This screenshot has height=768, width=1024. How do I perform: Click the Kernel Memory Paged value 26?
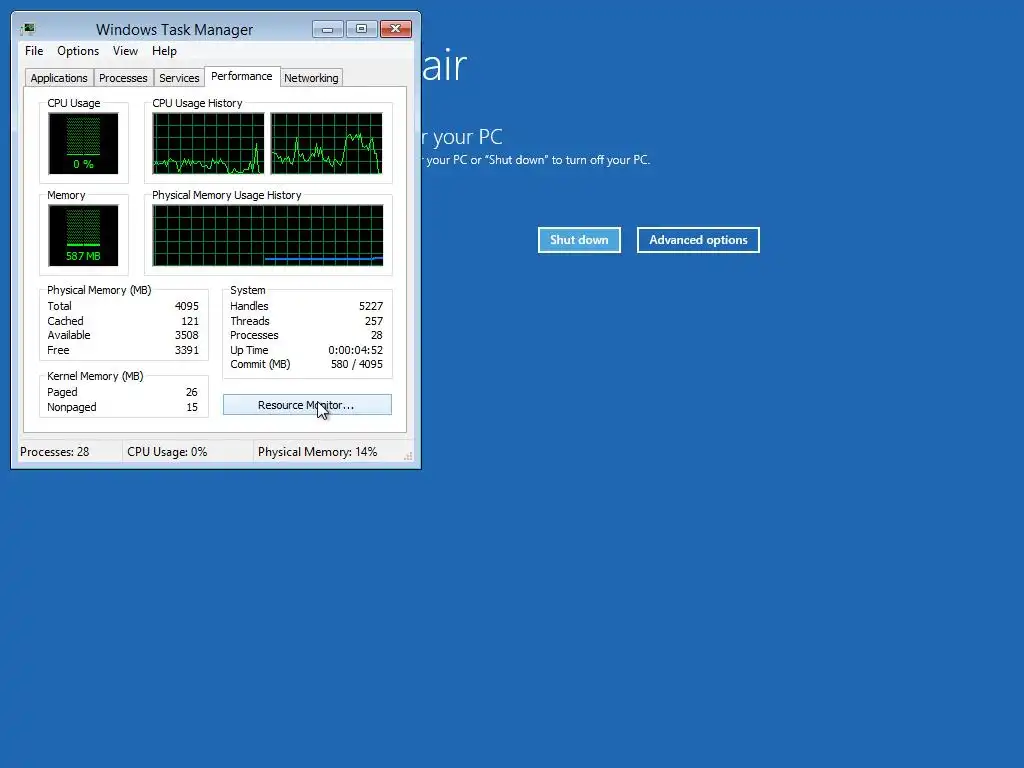click(191, 392)
